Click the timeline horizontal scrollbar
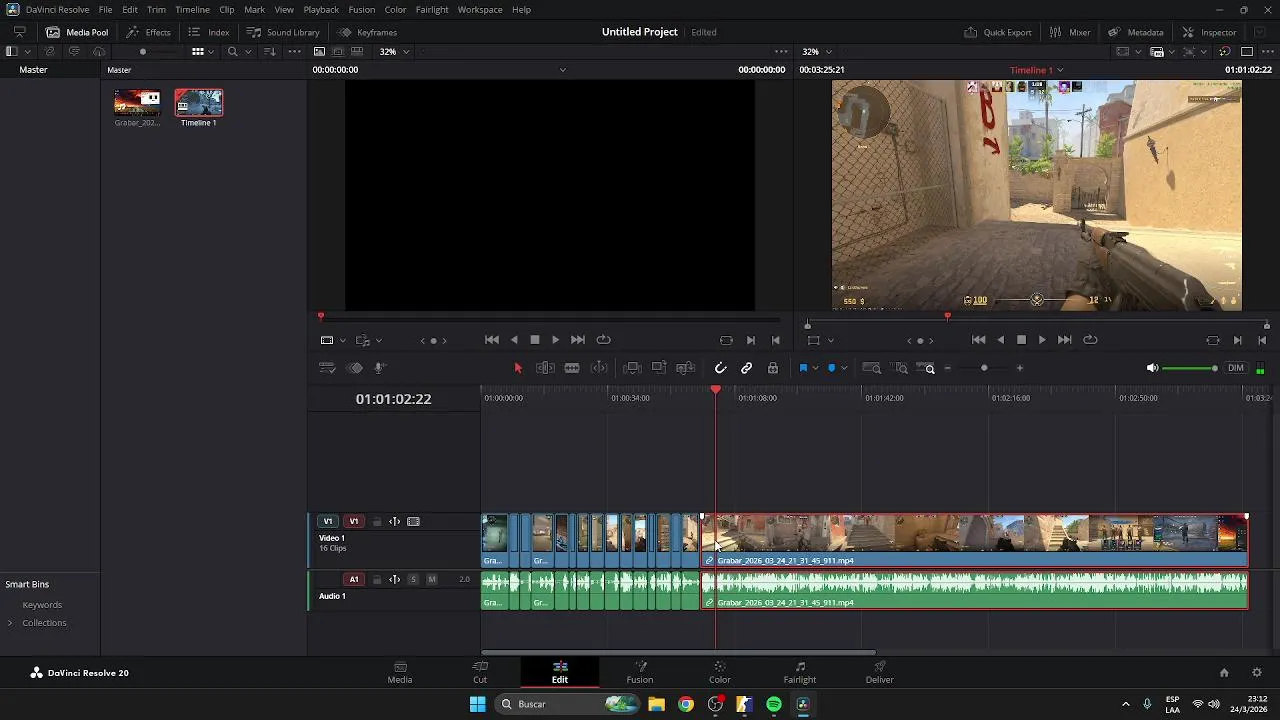 pyautogui.click(x=678, y=653)
